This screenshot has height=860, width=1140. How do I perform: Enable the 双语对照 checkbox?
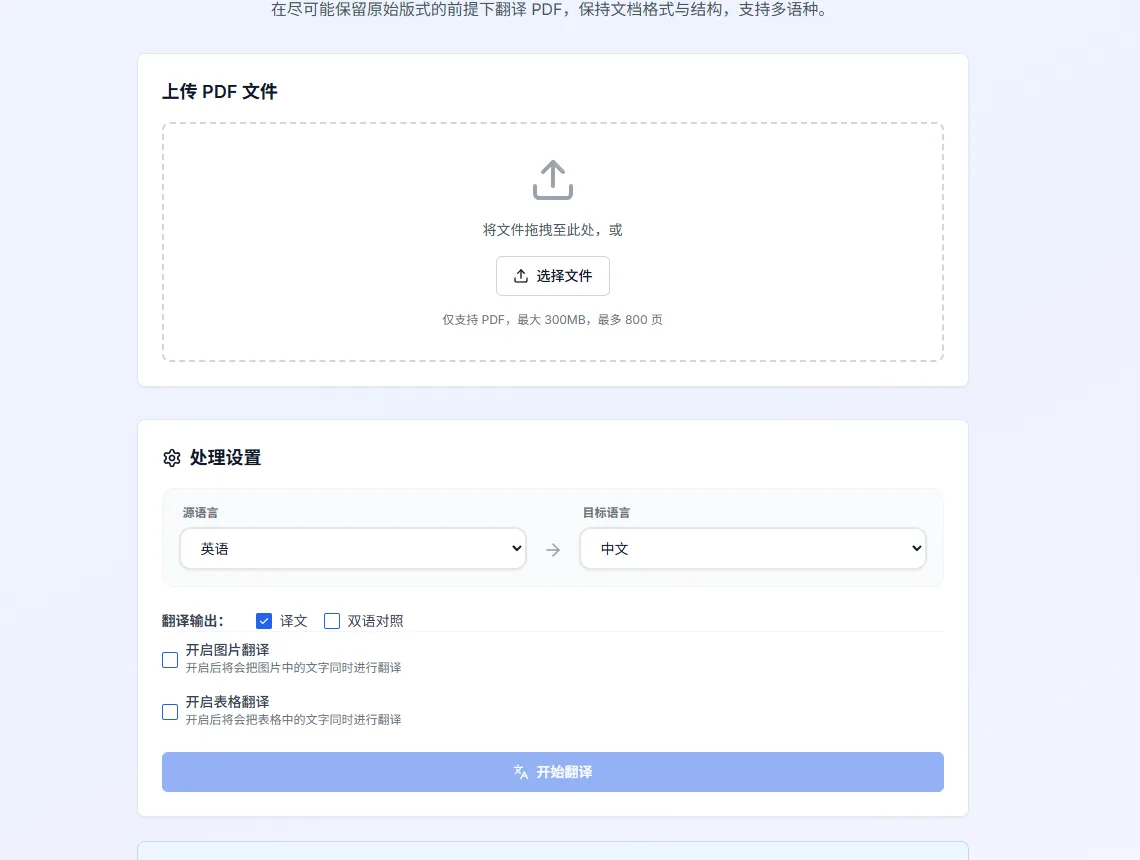(332, 621)
